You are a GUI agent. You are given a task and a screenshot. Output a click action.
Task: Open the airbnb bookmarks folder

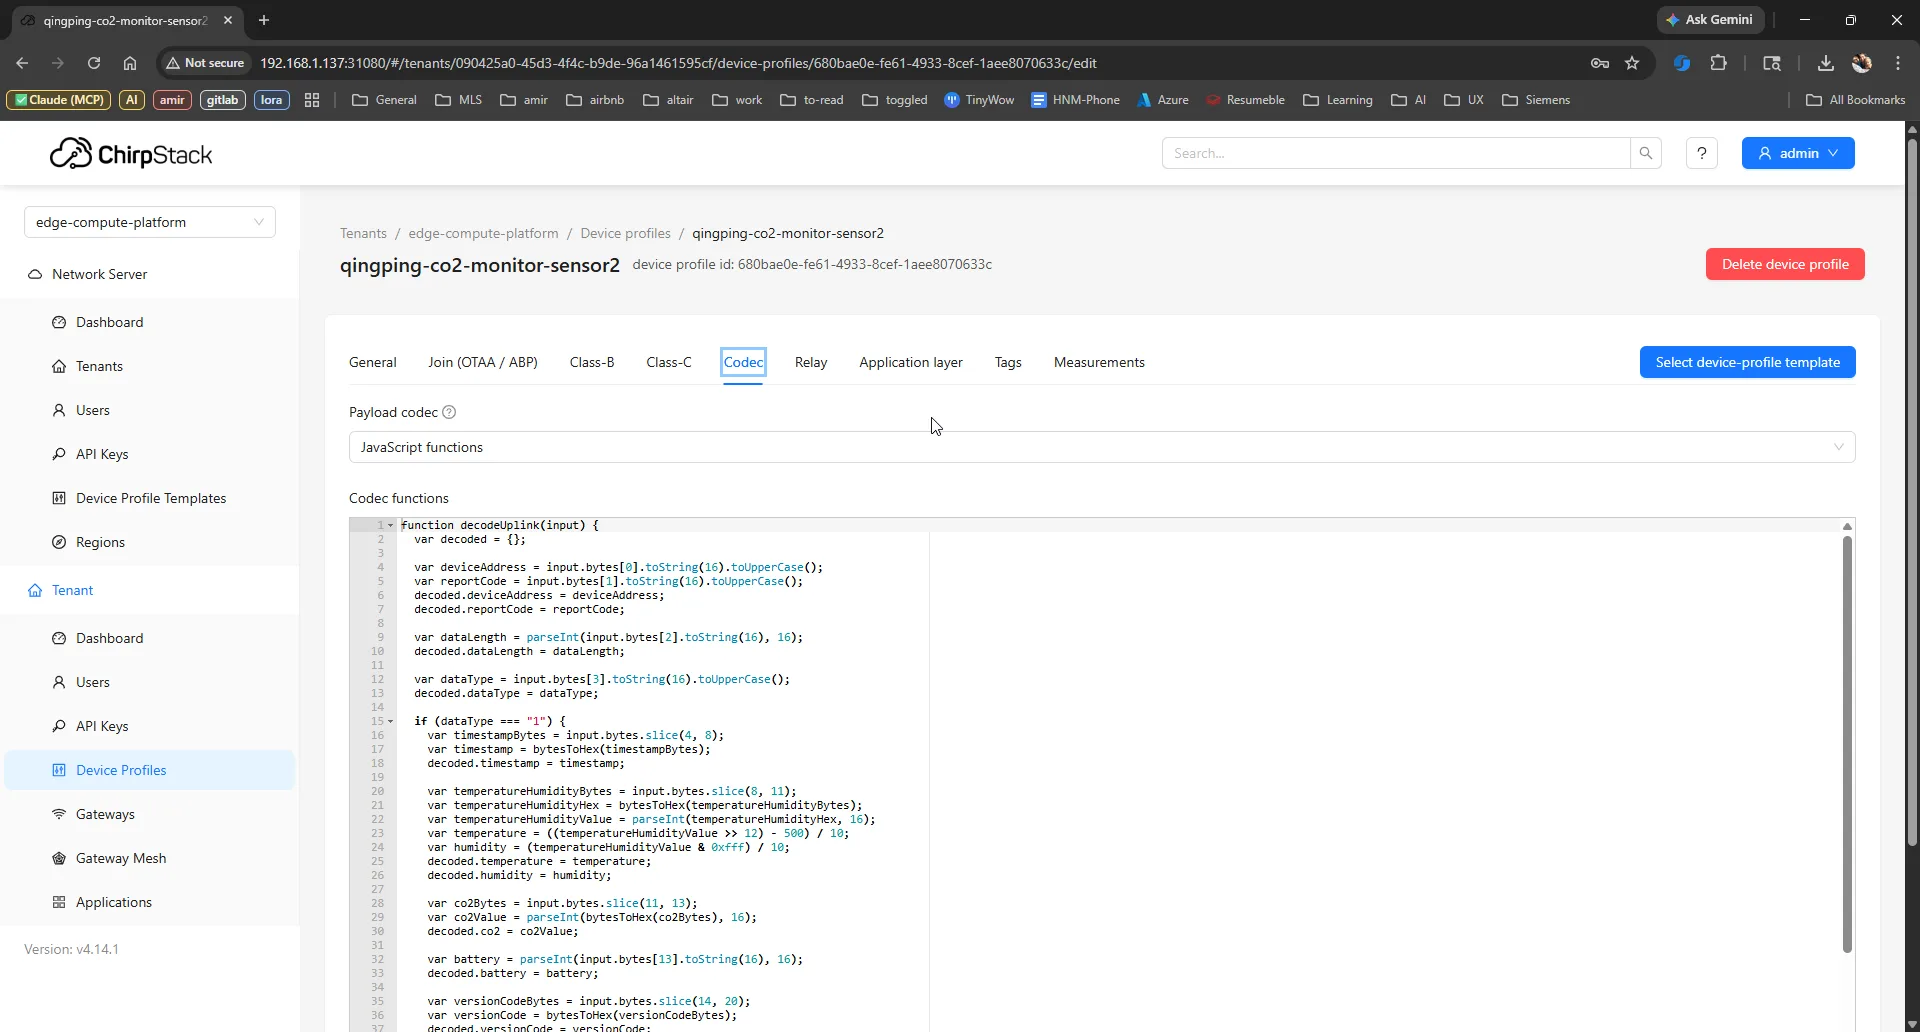pyautogui.click(x=595, y=100)
